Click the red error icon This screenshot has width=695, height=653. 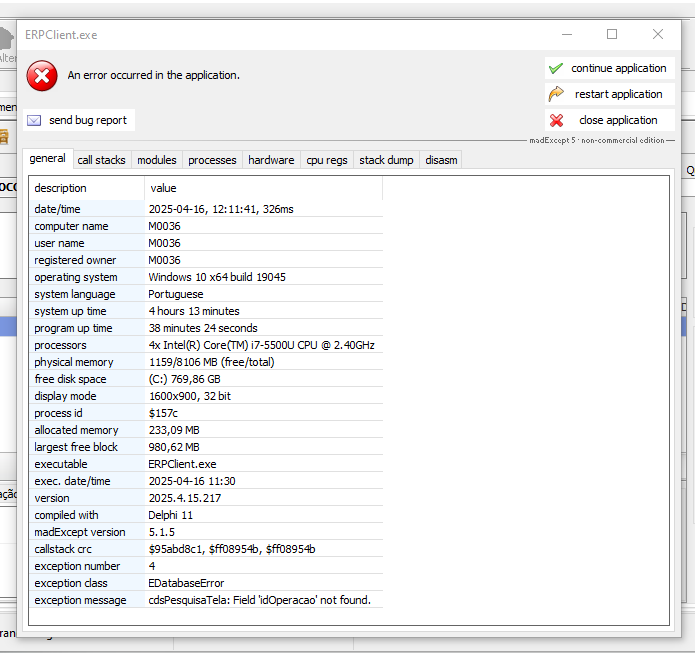42,75
